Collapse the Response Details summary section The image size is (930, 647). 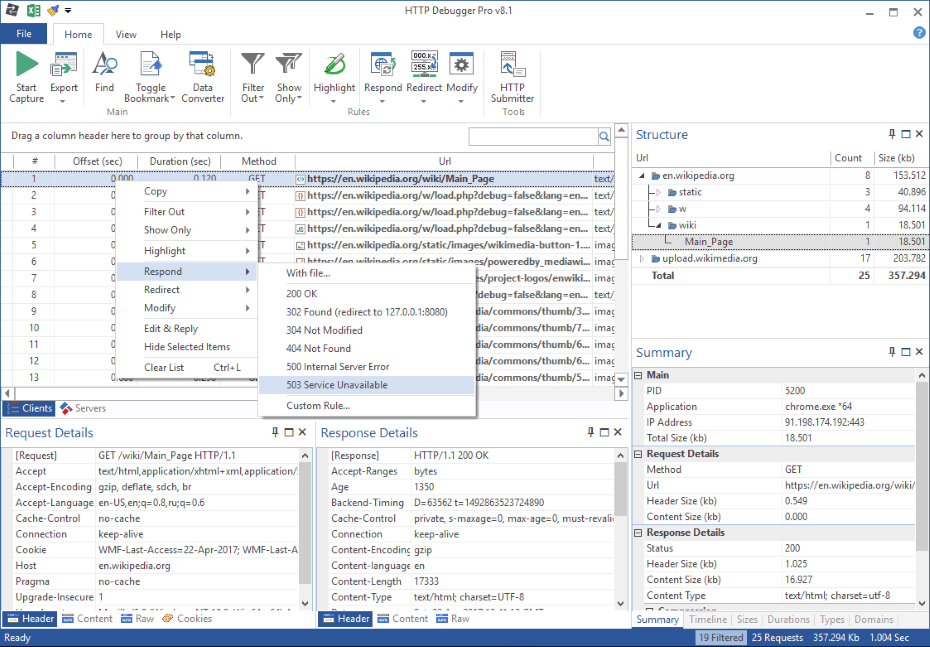pos(638,533)
